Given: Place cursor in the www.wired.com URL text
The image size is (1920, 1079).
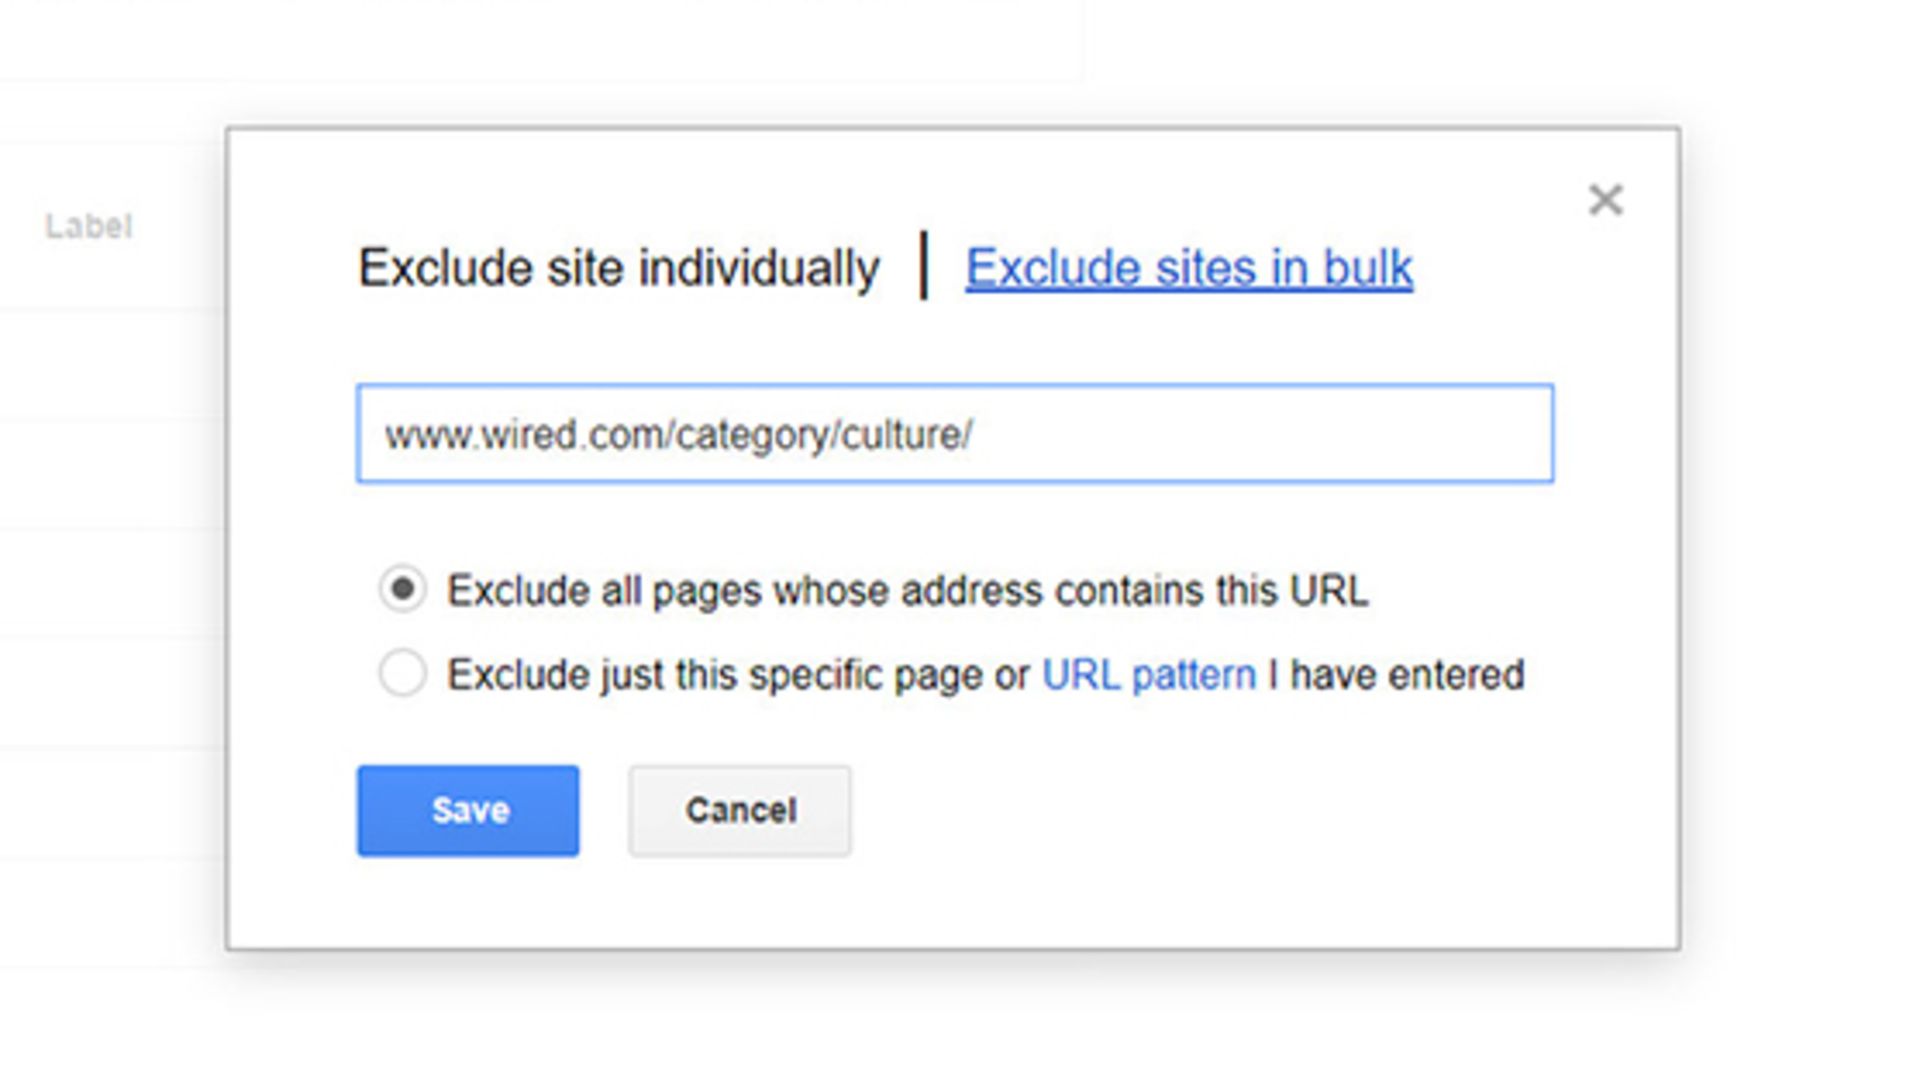Looking at the screenshot, I should click(678, 435).
